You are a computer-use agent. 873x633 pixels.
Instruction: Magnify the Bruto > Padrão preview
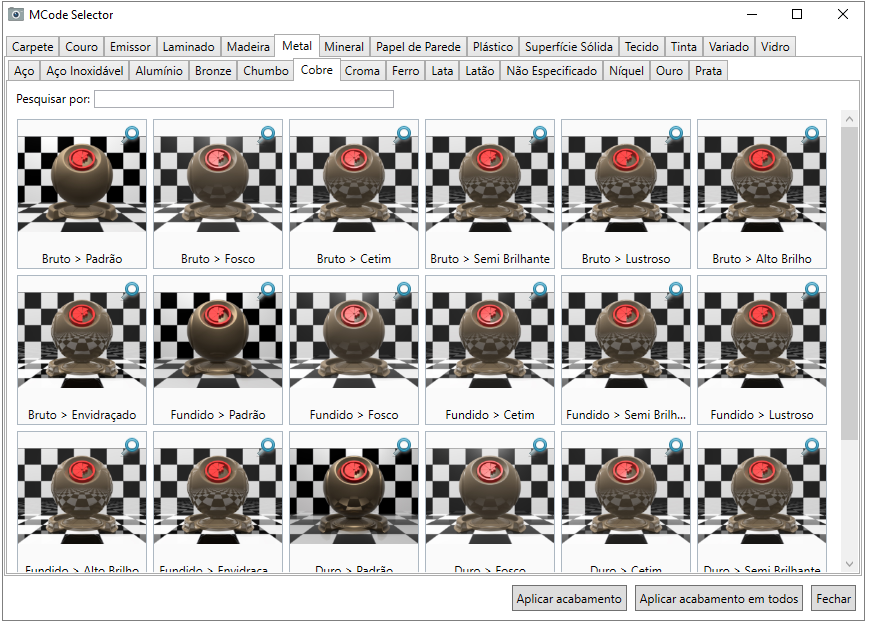pyautogui.click(x=131, y=134)
